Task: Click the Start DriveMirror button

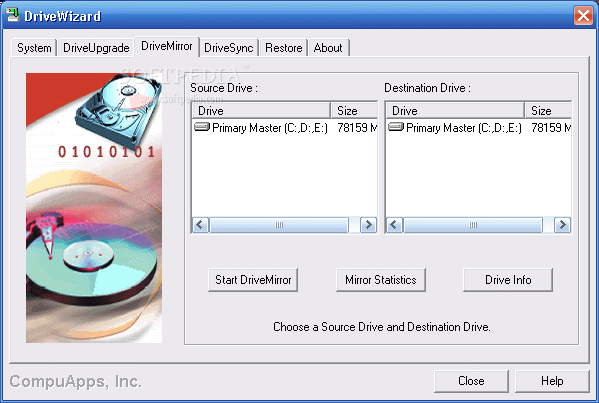Action: click(x=253, y=280)
